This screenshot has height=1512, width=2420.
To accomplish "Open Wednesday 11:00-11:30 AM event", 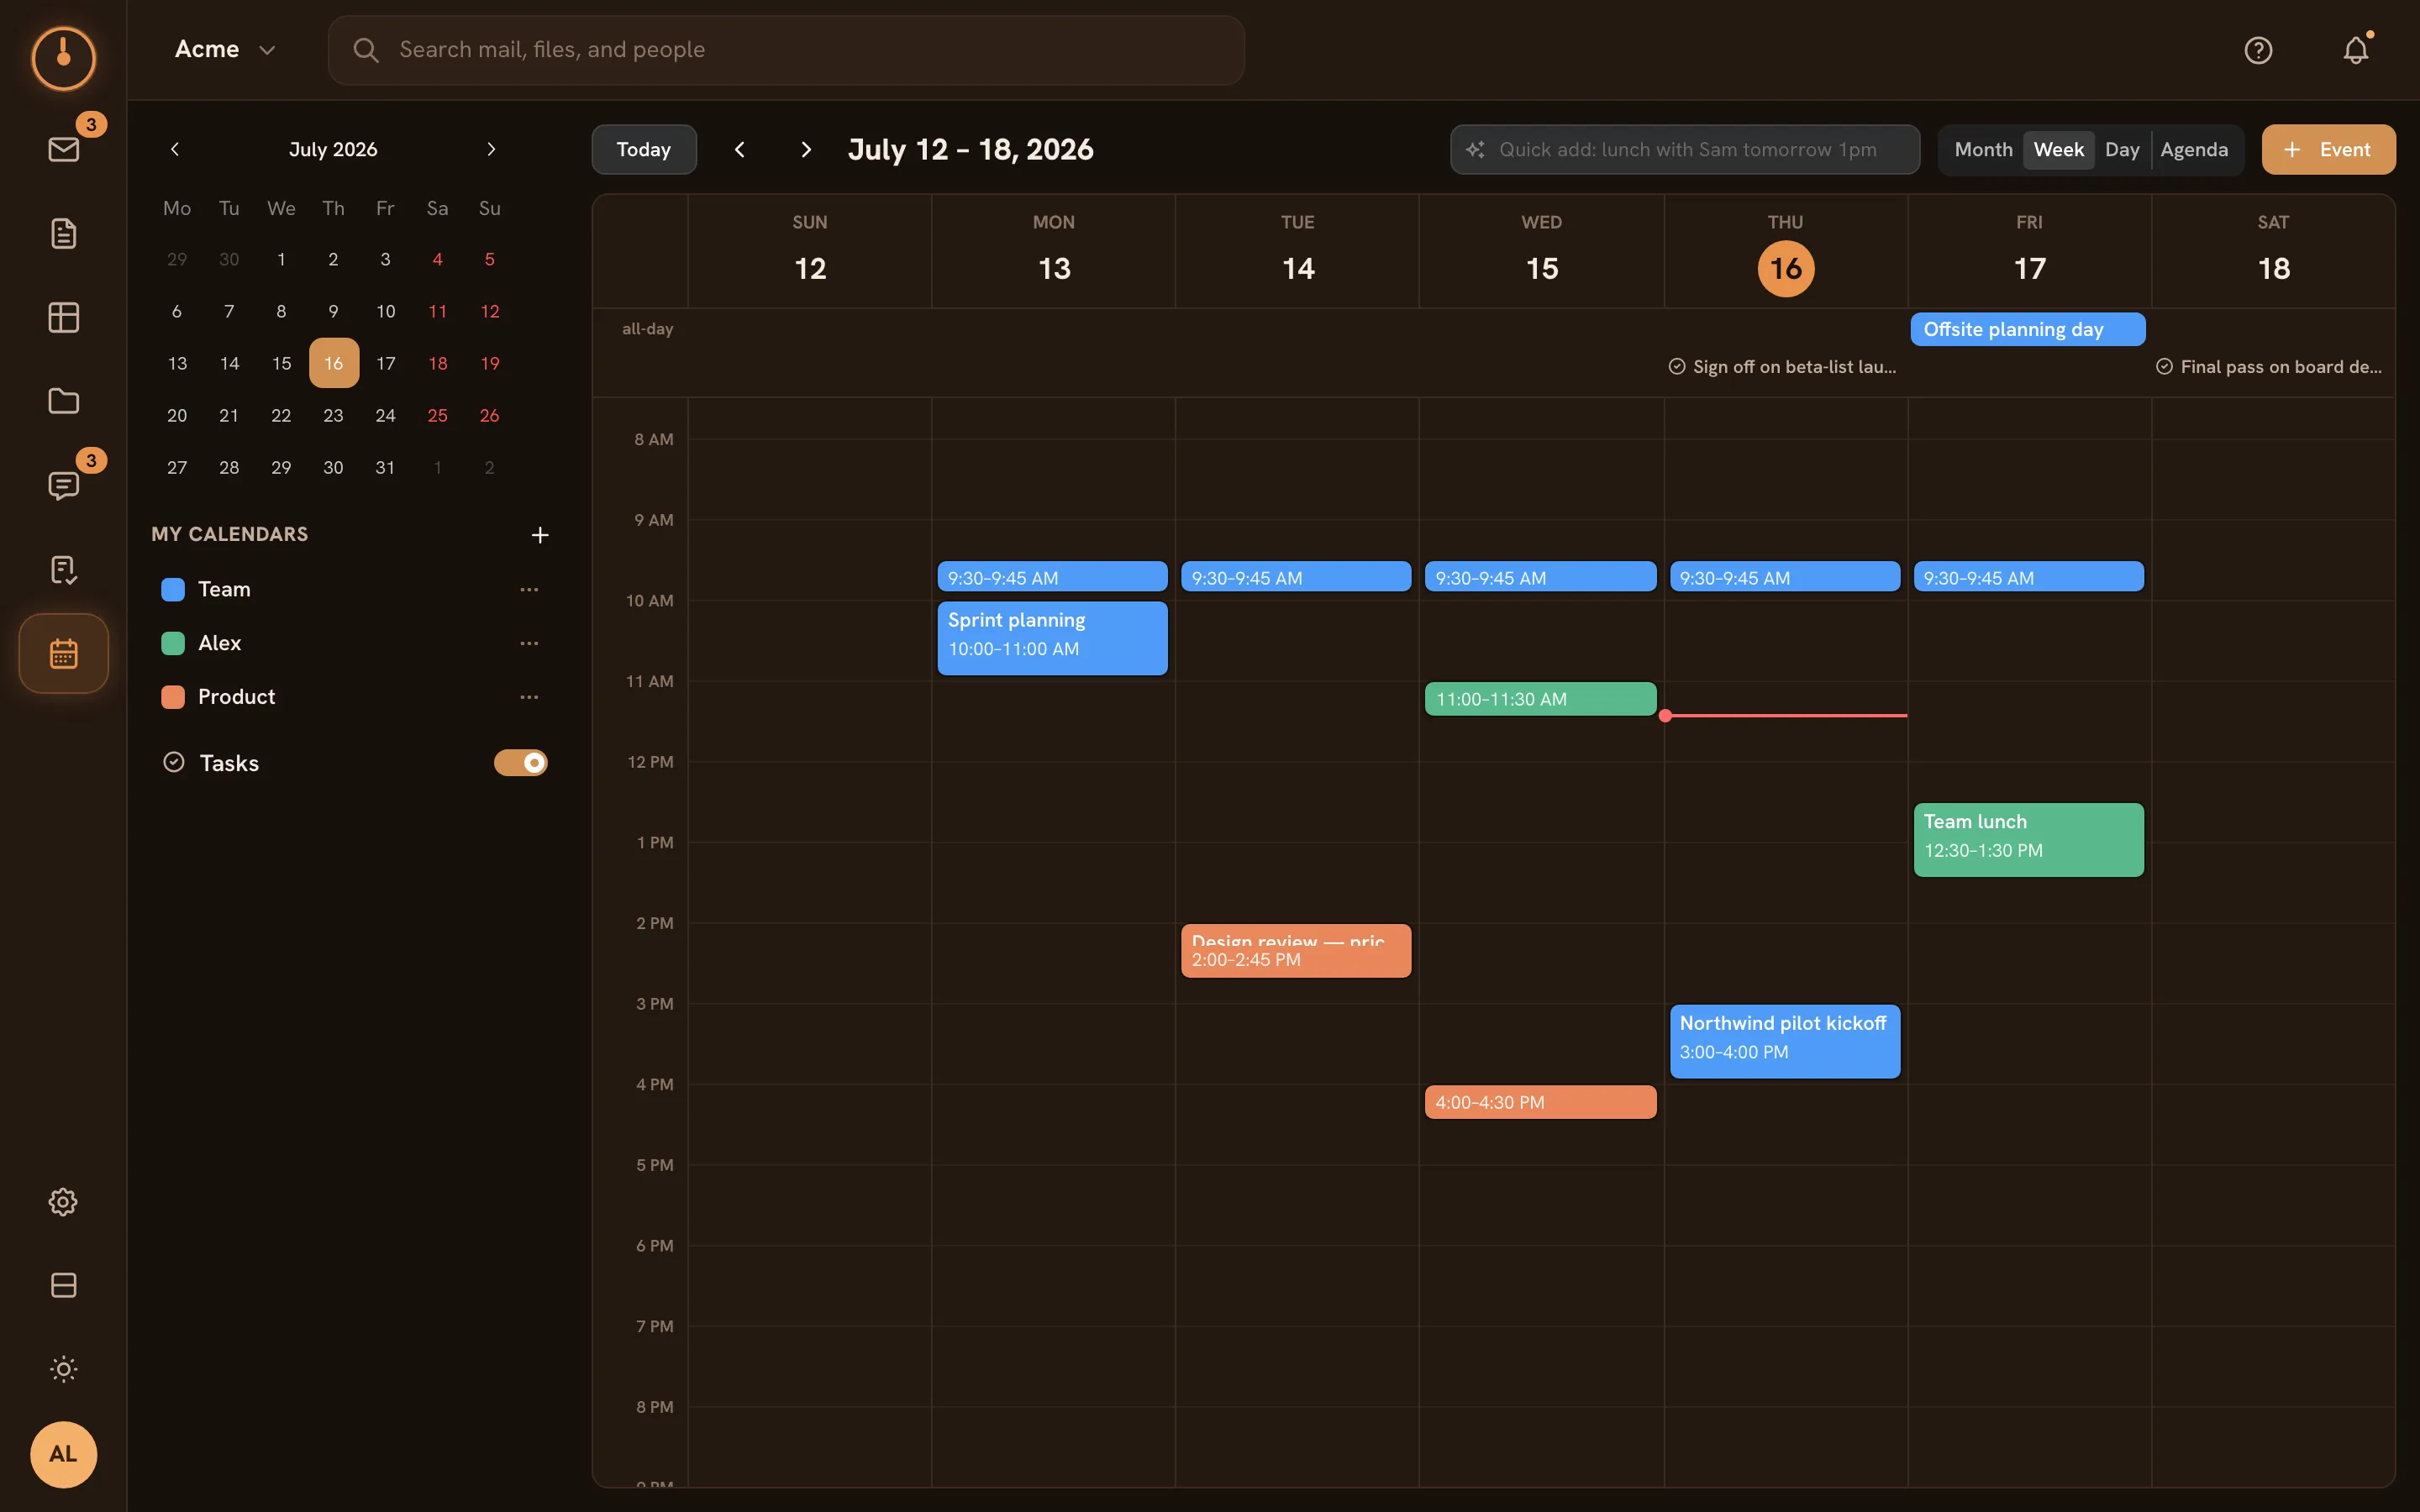I will [x=1540, y=699].
